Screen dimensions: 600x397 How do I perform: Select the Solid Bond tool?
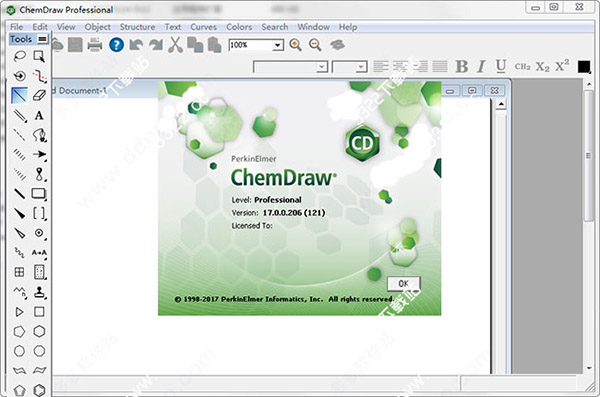pos(19,95)
